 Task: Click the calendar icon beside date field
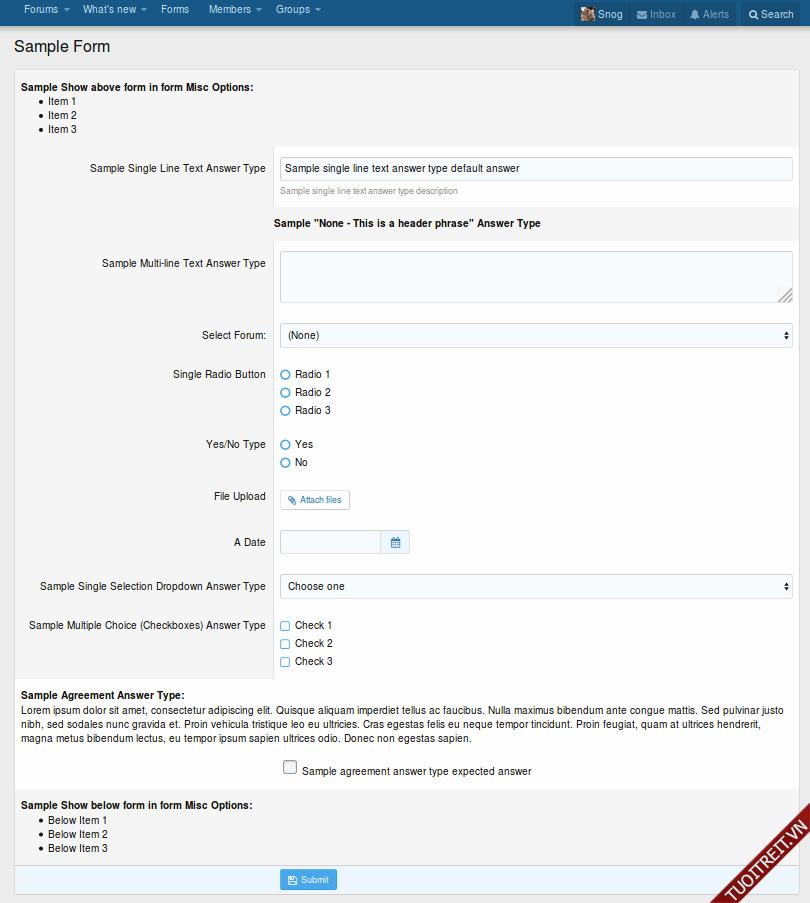tap(395, 542)
